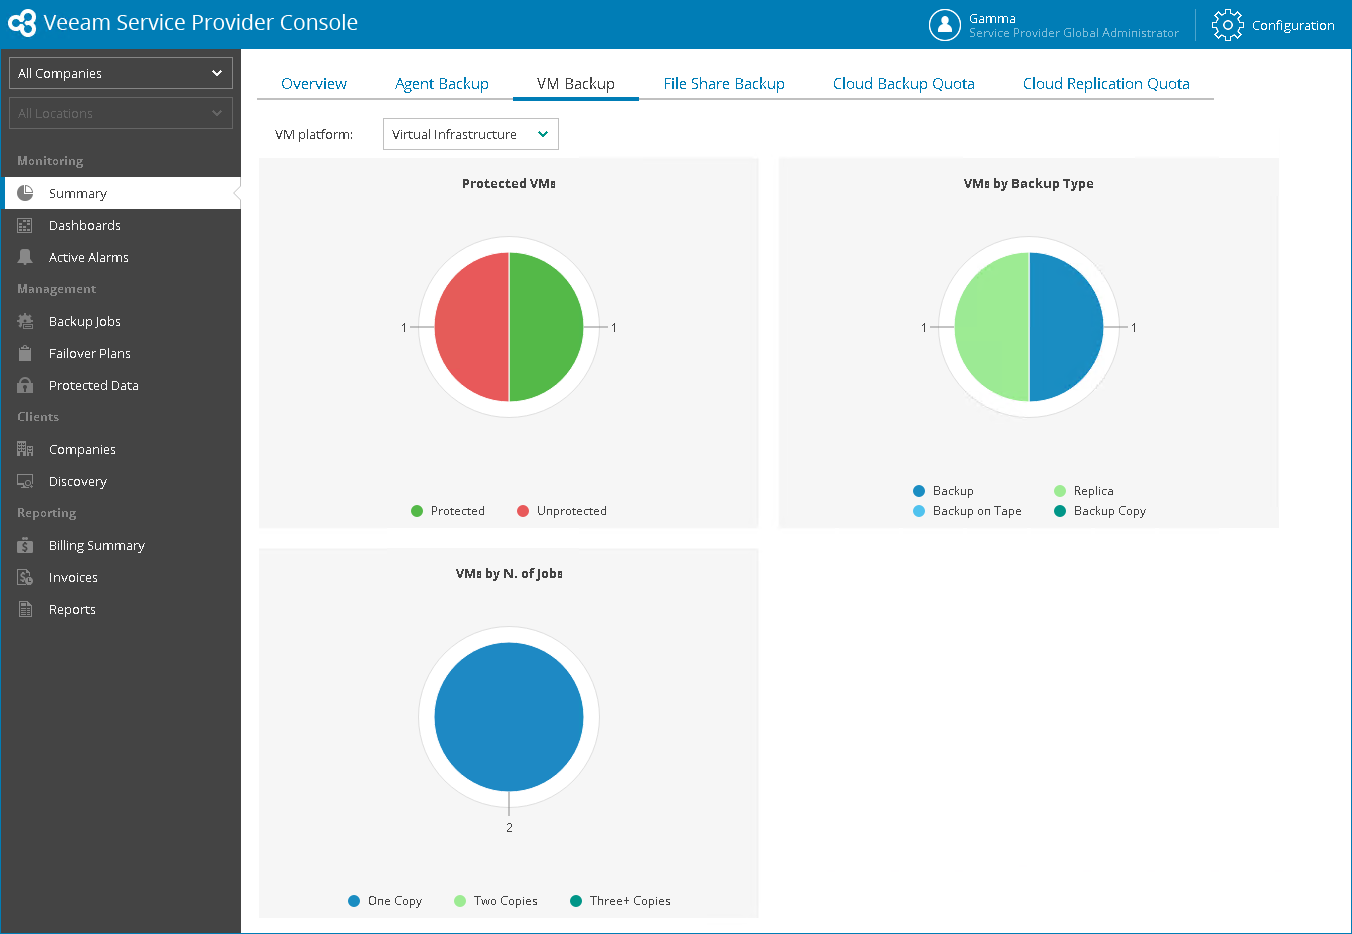This screenshot has height=934, width=1352.
Task: Open Active Alarms bell icon
Action: pos(25,257)
